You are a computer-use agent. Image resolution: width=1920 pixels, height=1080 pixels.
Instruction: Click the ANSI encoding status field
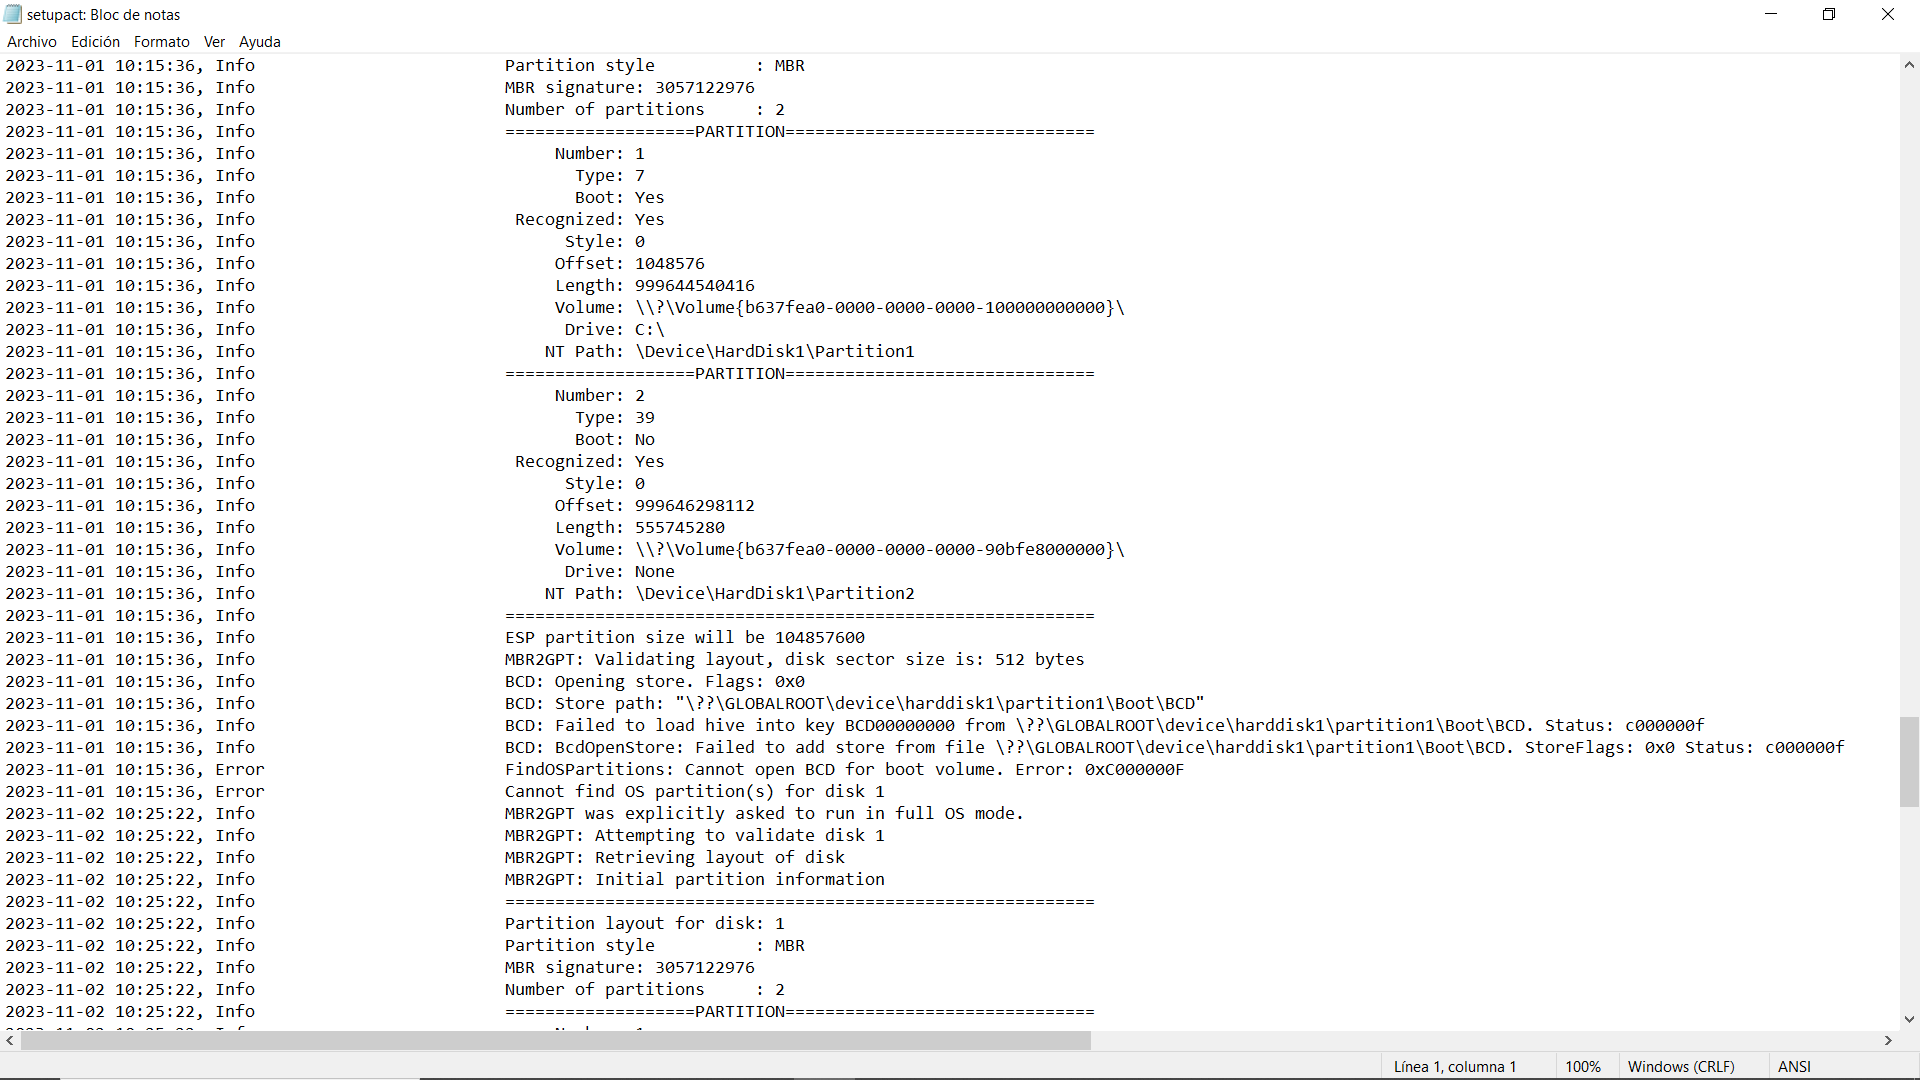click(x=1794, y=1067)
